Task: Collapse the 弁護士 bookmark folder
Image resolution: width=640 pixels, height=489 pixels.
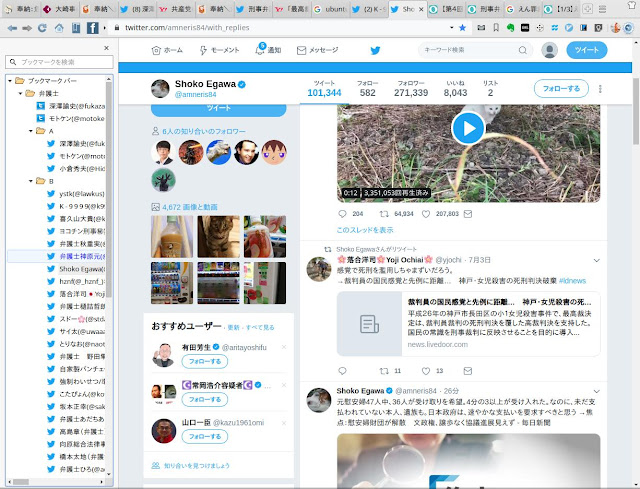Action: tap(20, 93)
